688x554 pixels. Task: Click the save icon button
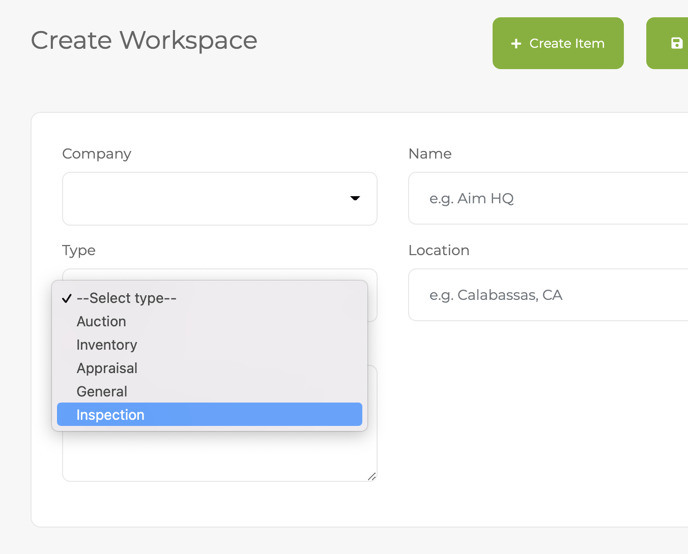[667, 43]
